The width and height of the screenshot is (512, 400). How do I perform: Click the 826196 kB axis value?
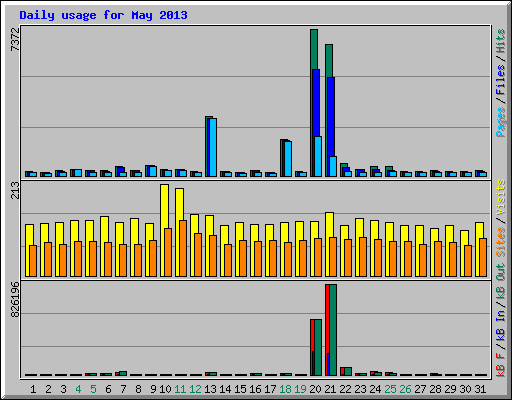tap(15, 299)
